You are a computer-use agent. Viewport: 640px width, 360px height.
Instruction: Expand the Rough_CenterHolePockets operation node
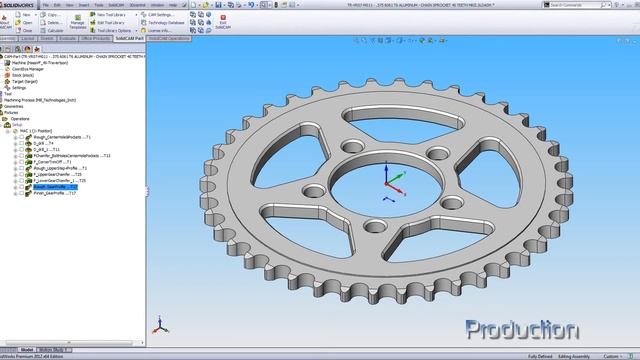tap(16, 138)
